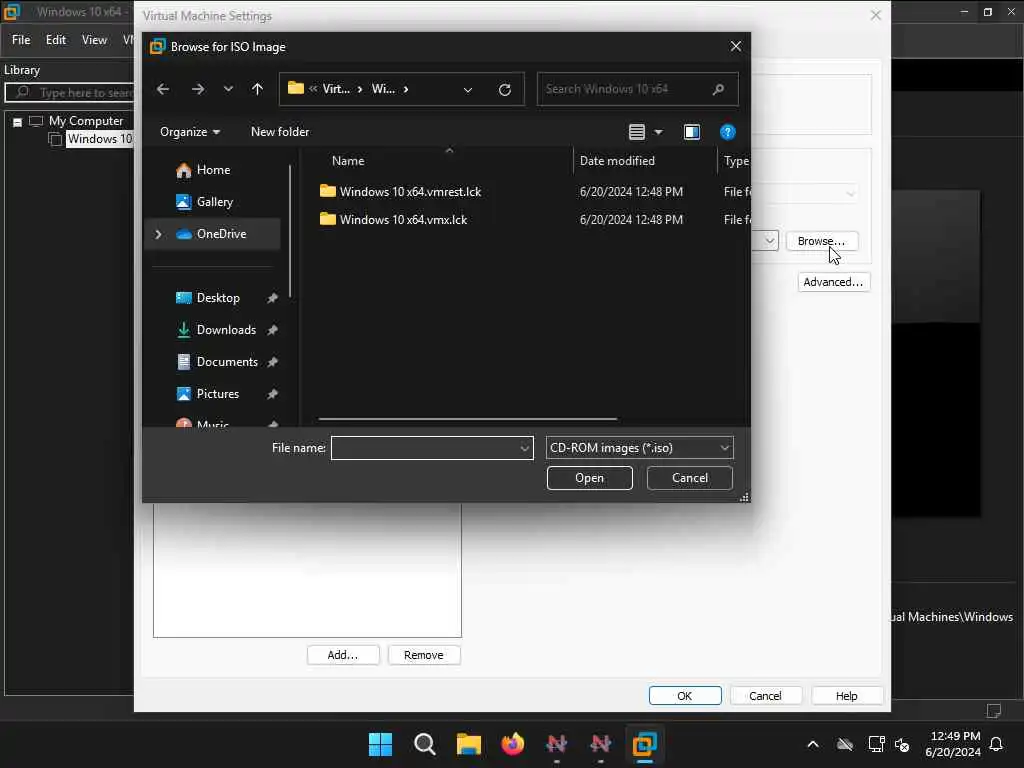Screen dimensions: 1024x768
Task: Expand the OneDrive tree node
Action: coord(158,234)
